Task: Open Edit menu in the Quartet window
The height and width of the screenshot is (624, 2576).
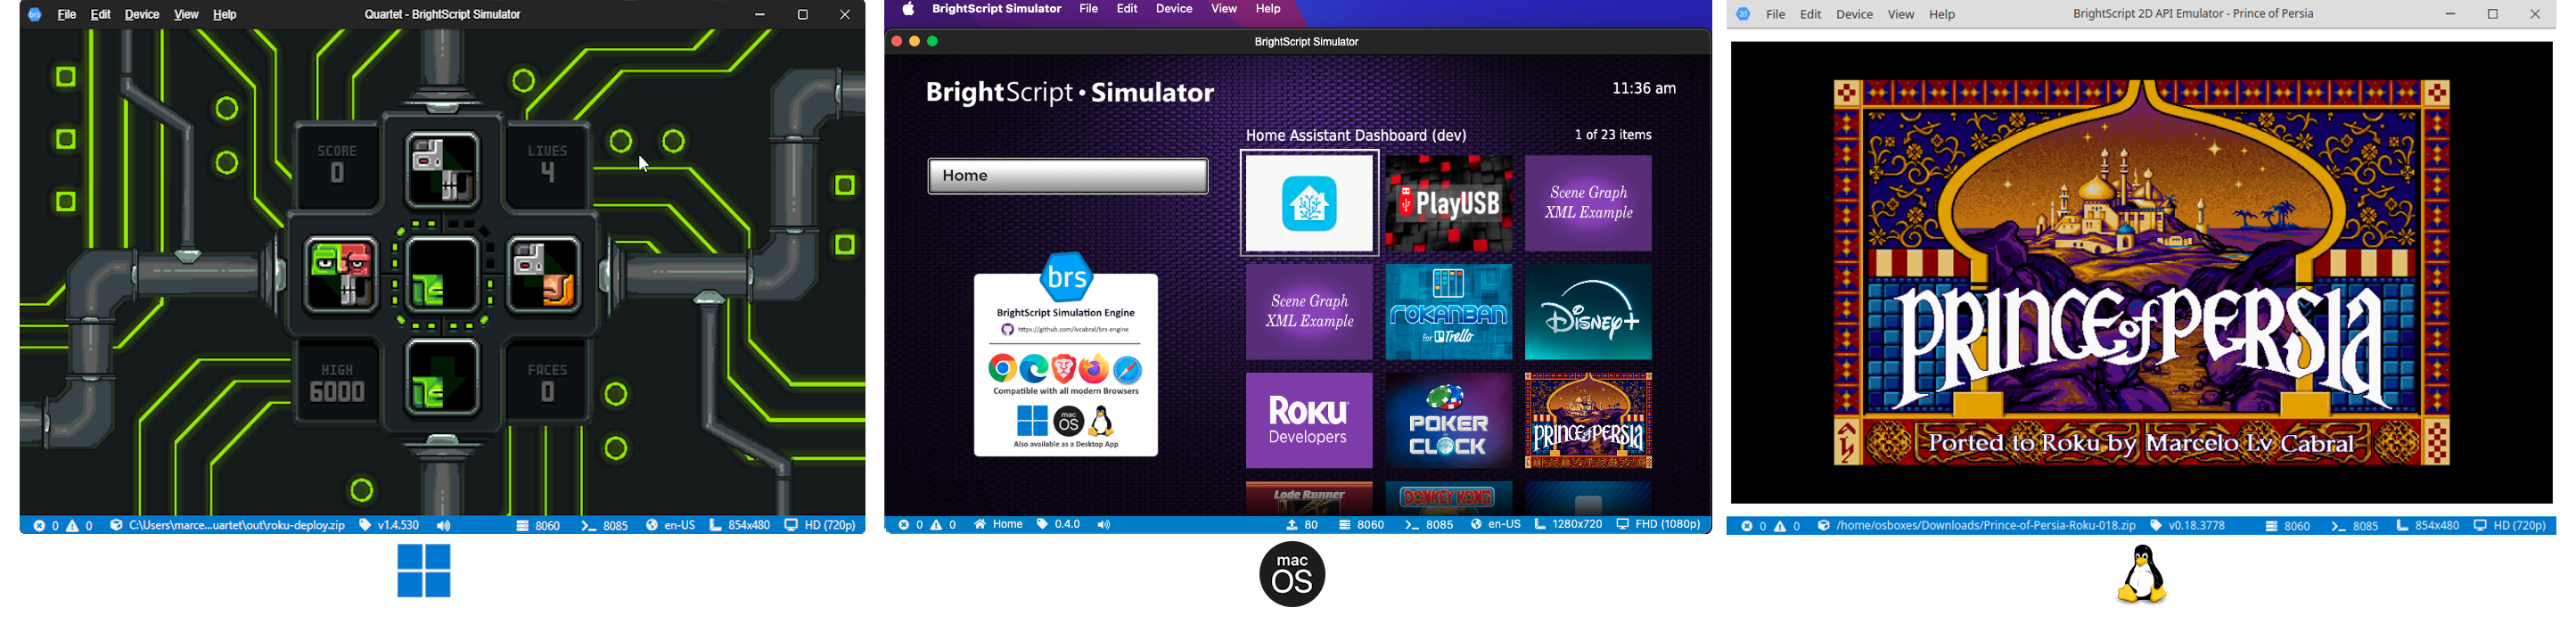Action: tap(101, 15)
